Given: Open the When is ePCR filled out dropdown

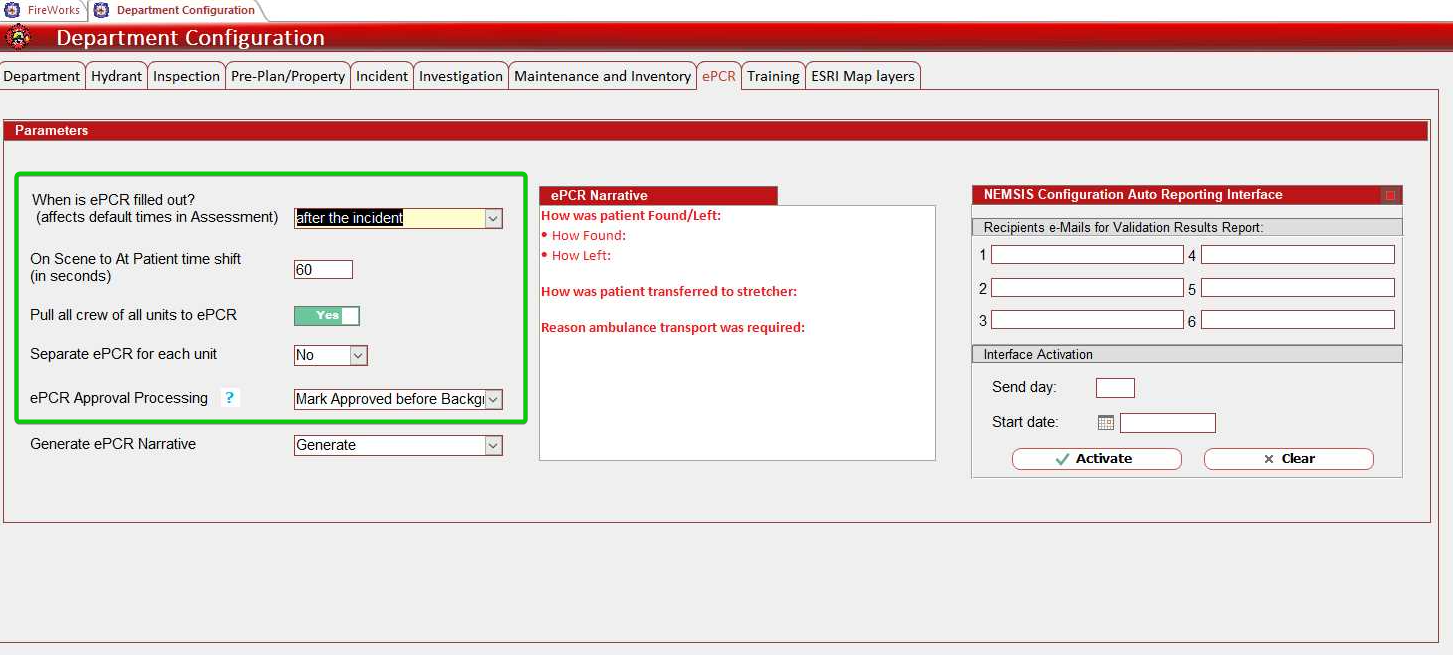Looking at the screenshot, I should pos(493,218).
